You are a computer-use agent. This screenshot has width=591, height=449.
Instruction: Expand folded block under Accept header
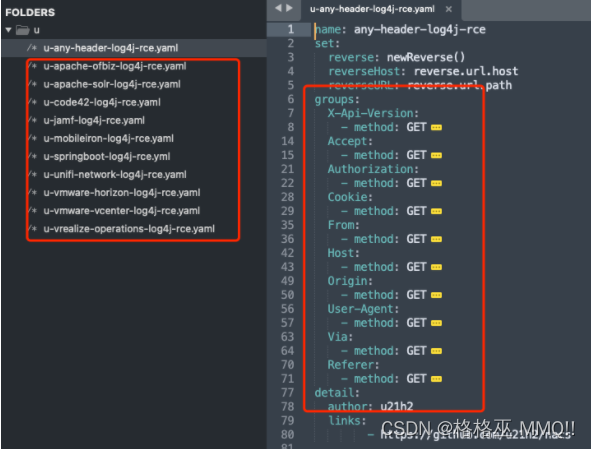coord(436,156)
